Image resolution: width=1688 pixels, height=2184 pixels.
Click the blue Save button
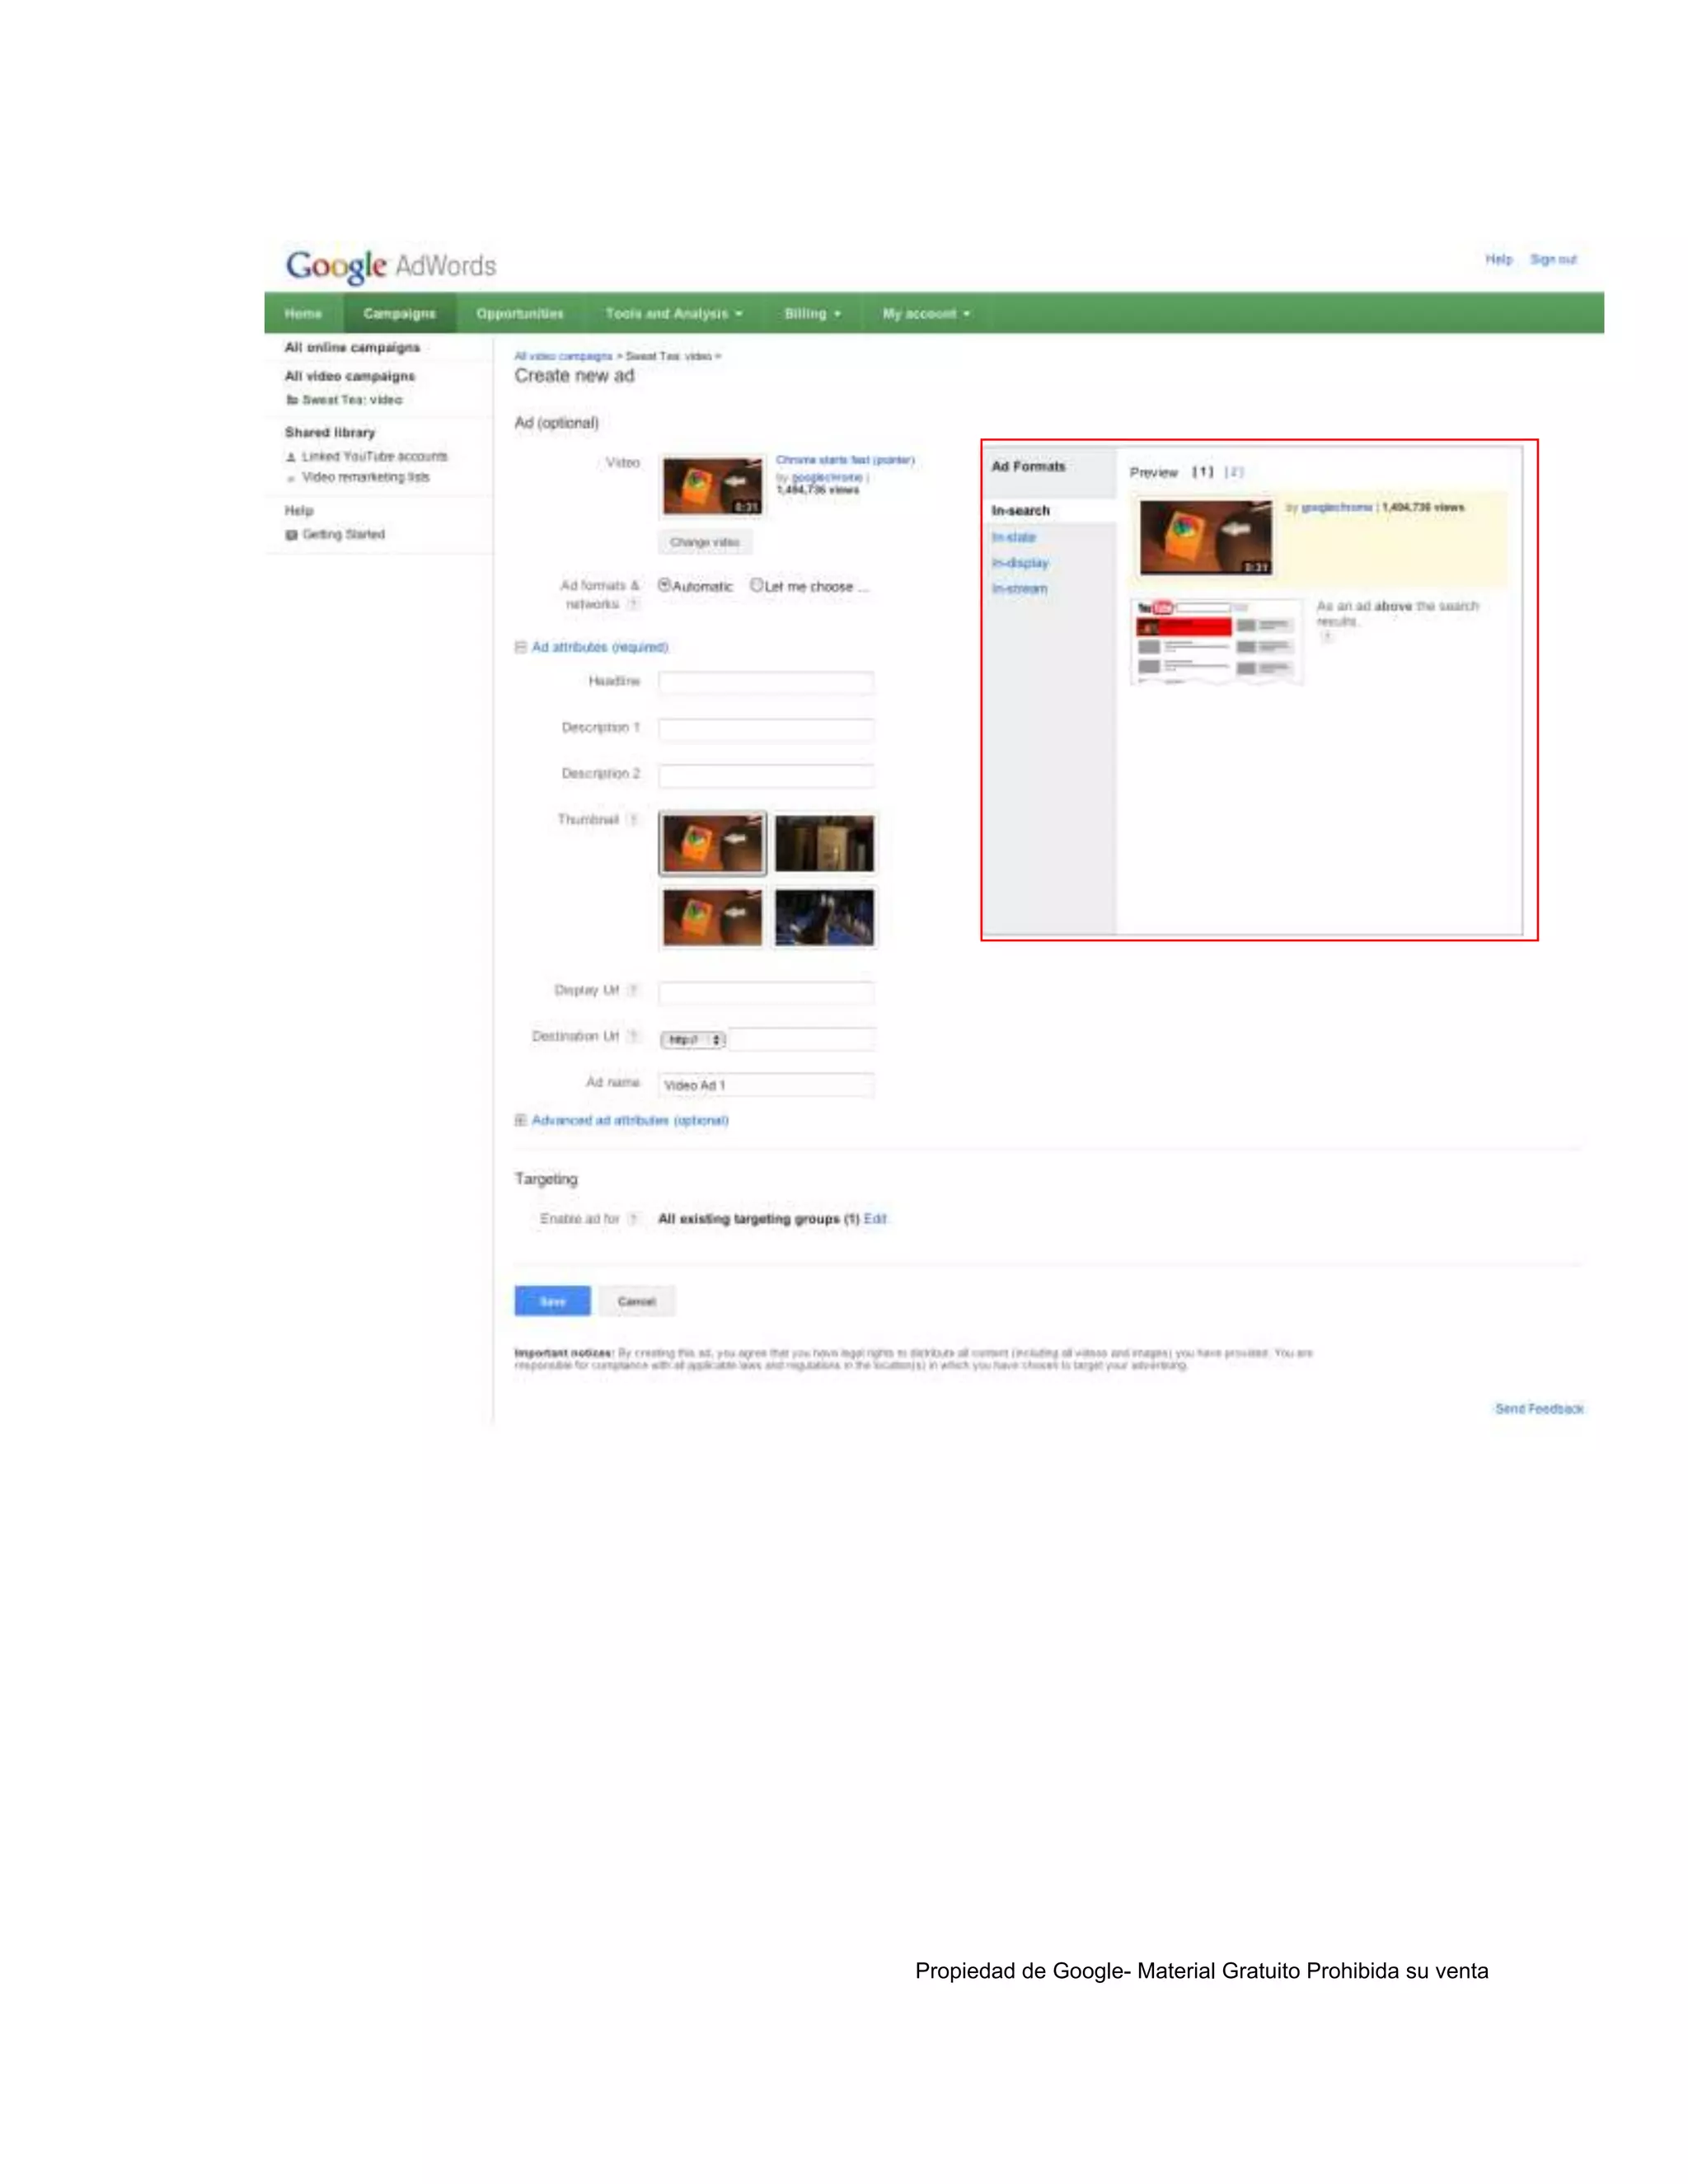click(x=552, y=1301)
